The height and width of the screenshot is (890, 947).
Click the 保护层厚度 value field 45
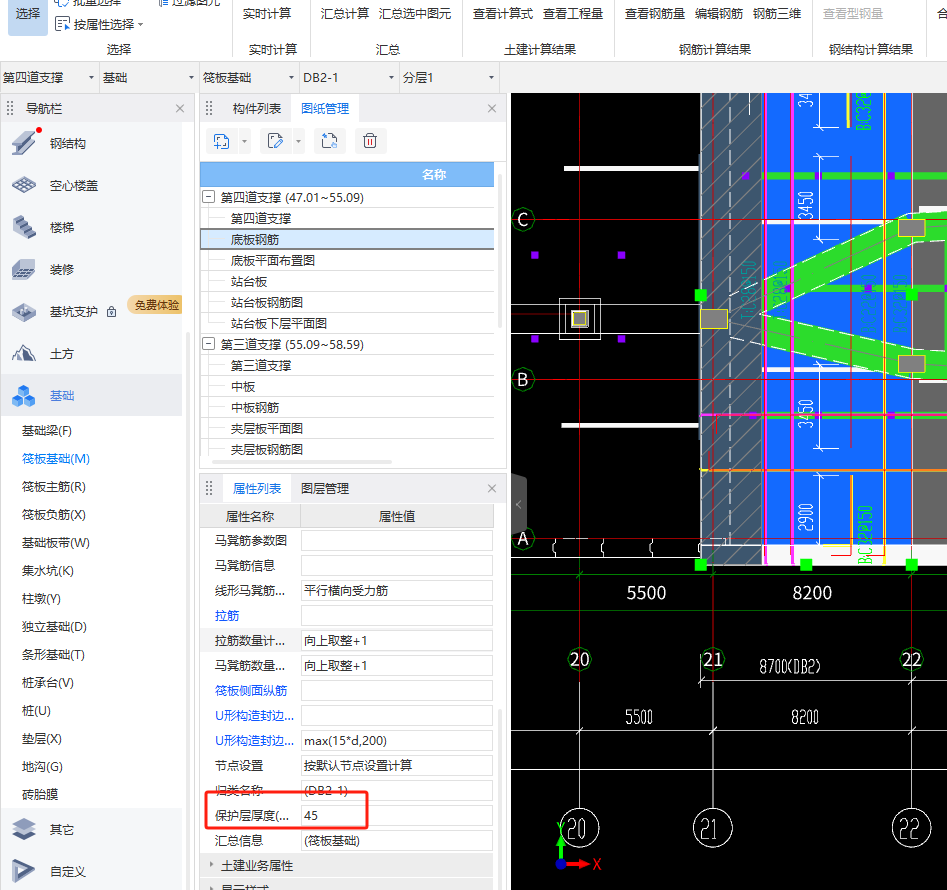coord(397,816)
